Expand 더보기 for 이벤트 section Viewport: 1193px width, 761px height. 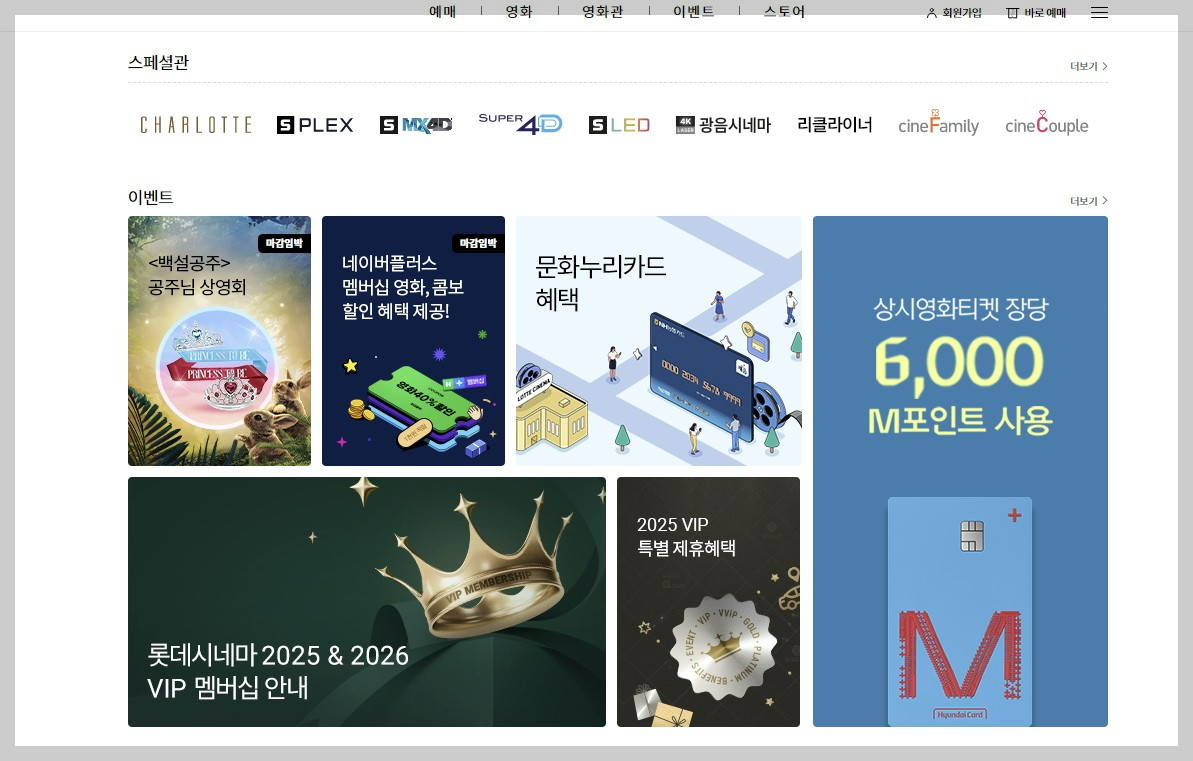click(1089, 201)
